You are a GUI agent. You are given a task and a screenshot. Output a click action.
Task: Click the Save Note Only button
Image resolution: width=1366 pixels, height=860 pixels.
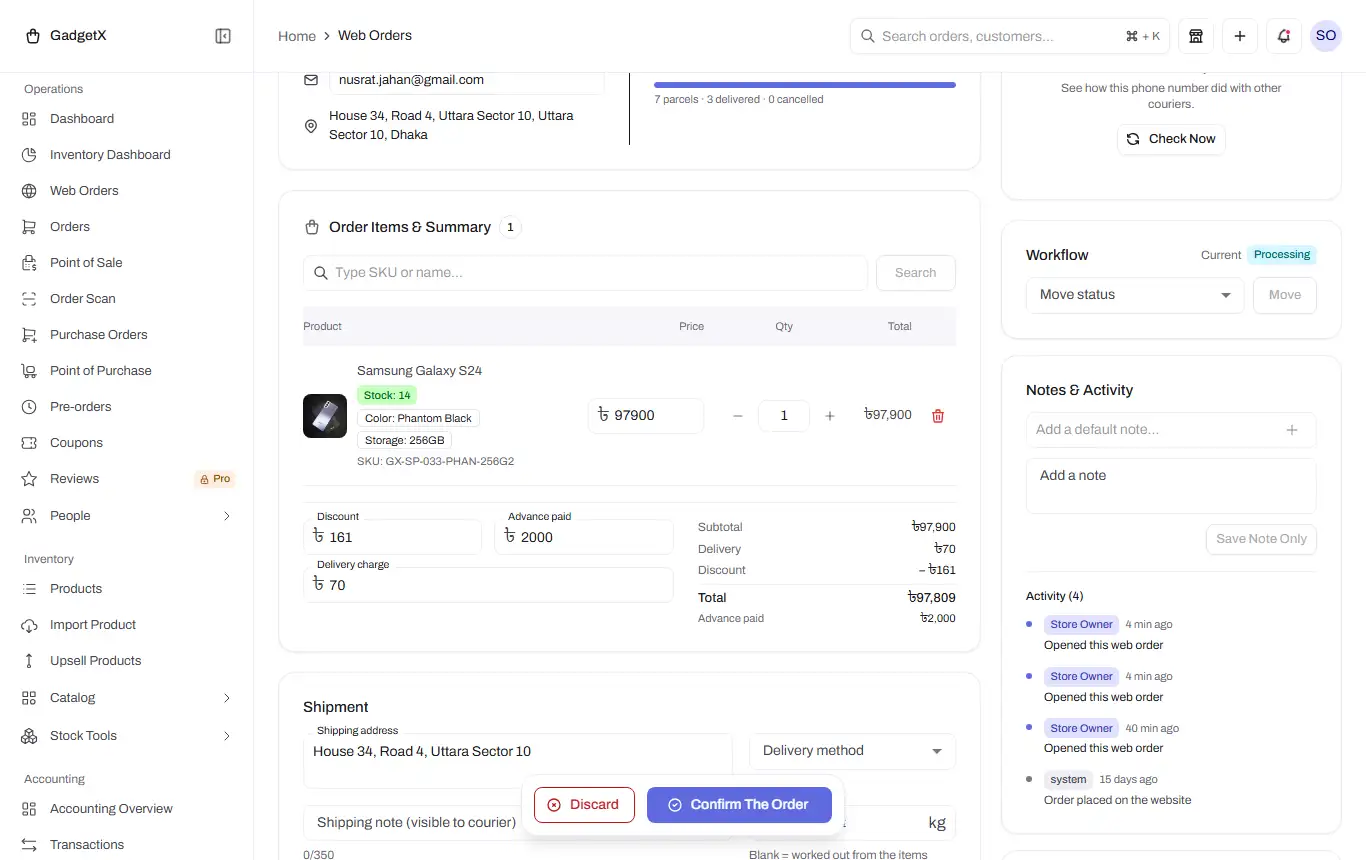tap(1261, 539)
